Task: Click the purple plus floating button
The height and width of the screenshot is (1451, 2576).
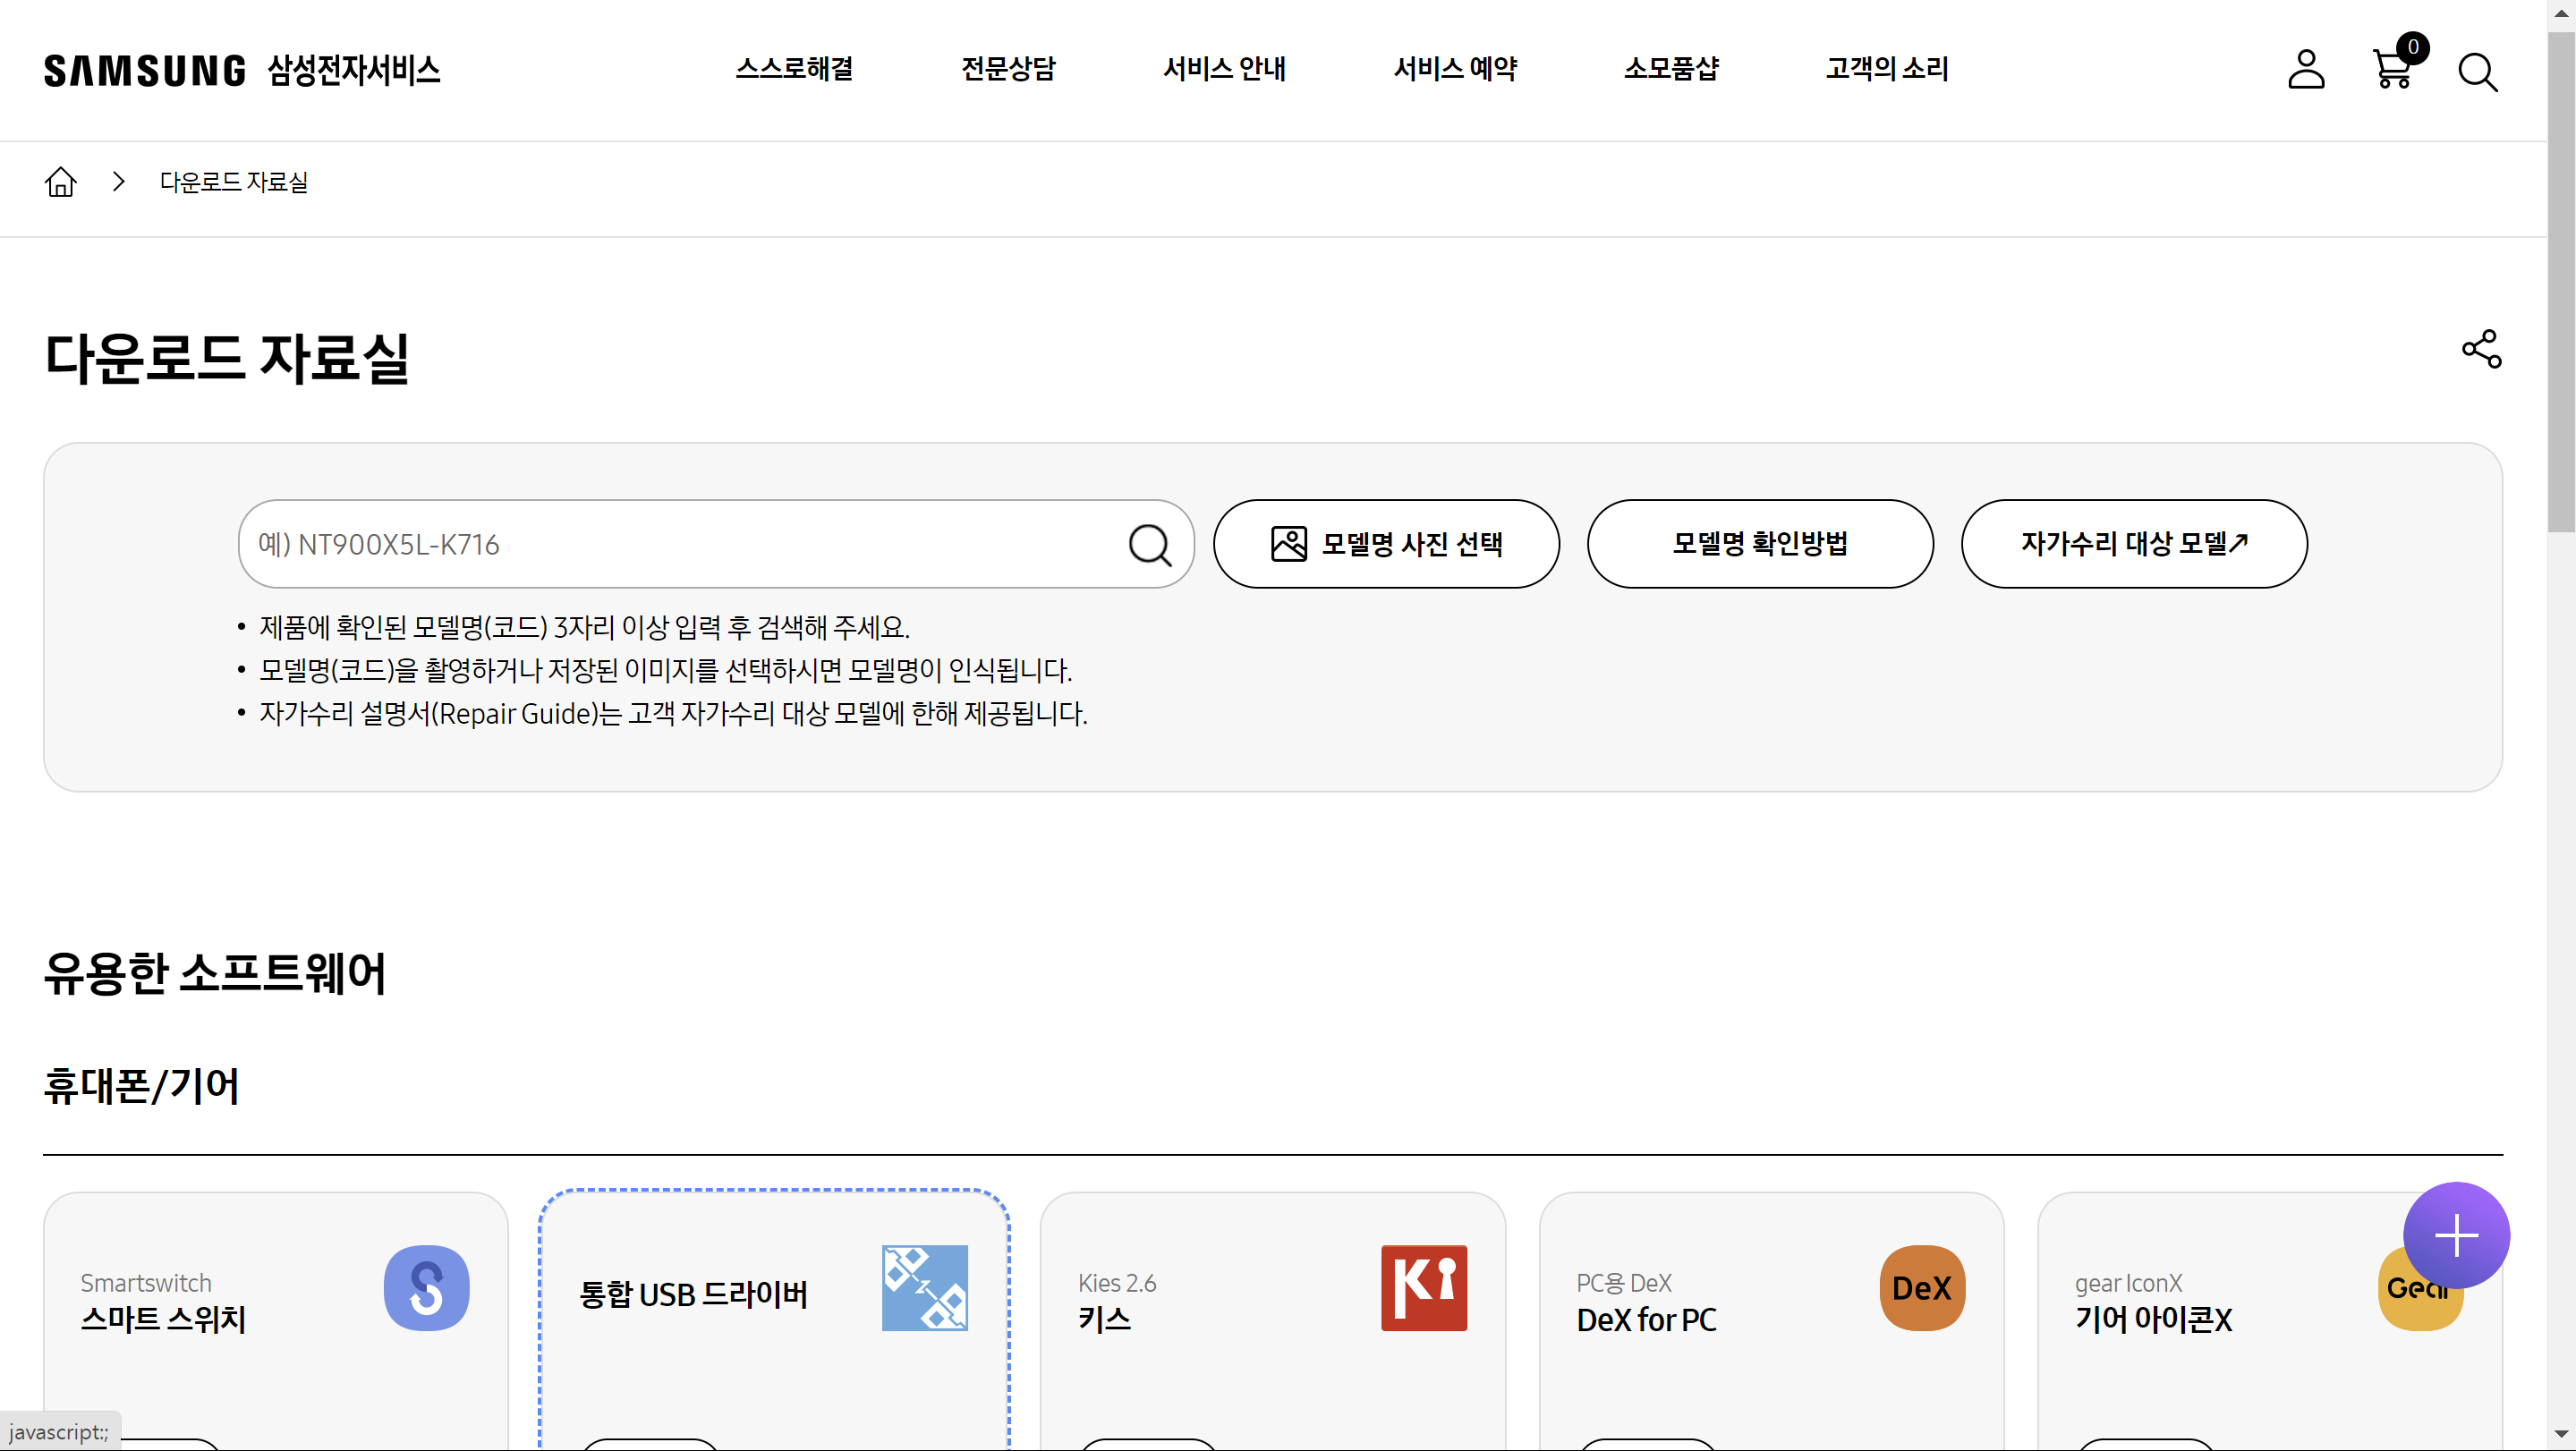Action: pos(2455,1235)
